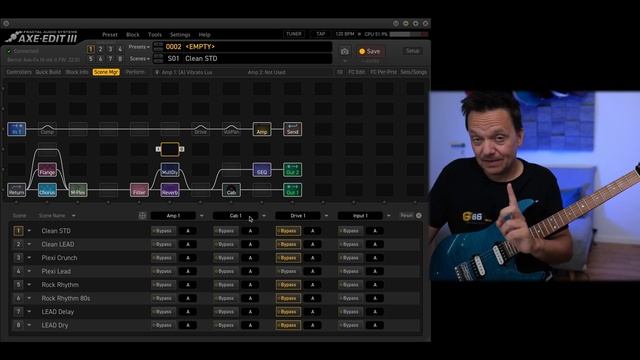Click the Clean LEAD scene name

point(58,244)
